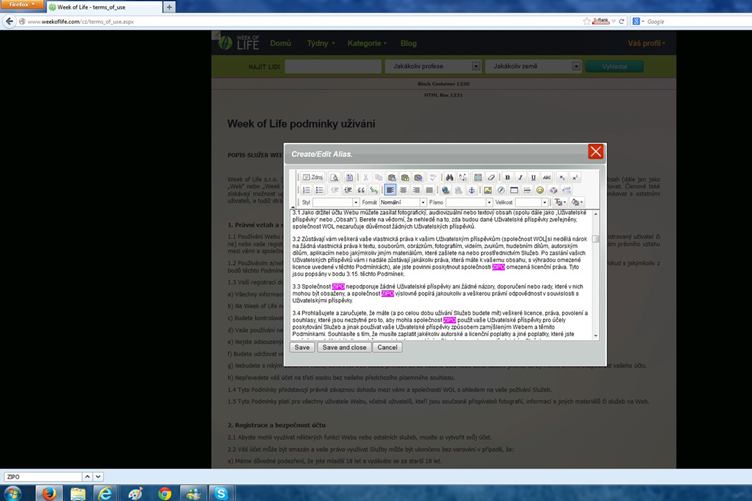Toggle strikethrough ABC formatting
The width and height of the screenshot is (752, 501).
tap(547, 177)
